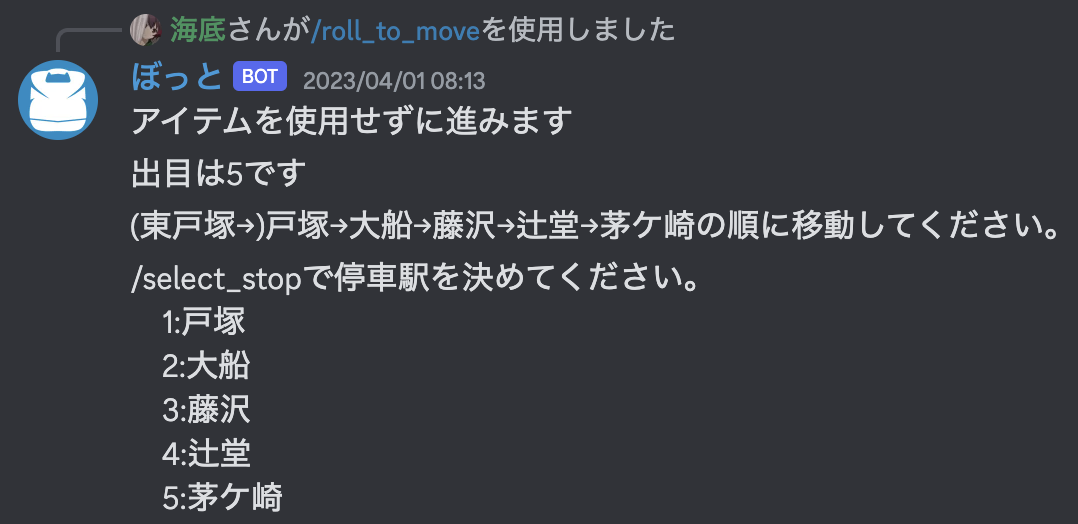
Task: Select list entry 2:大船
Action: tap(206, 366)
